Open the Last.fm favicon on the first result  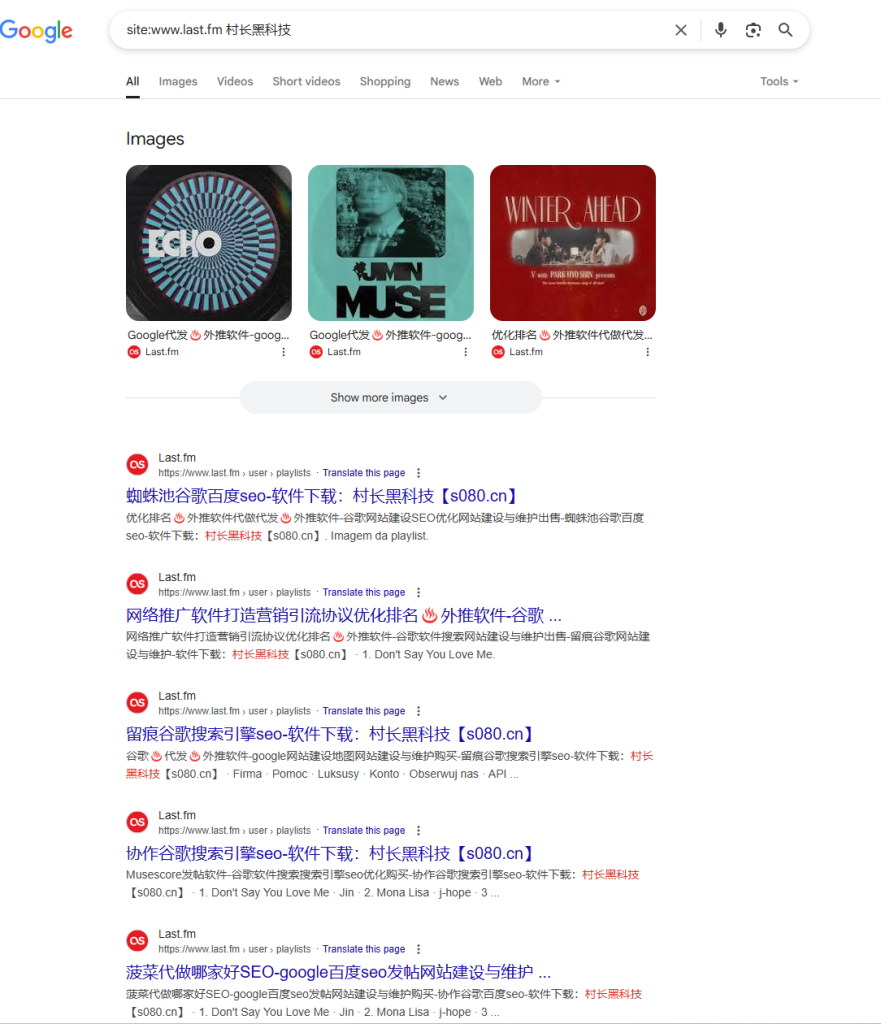pos(137,464)
